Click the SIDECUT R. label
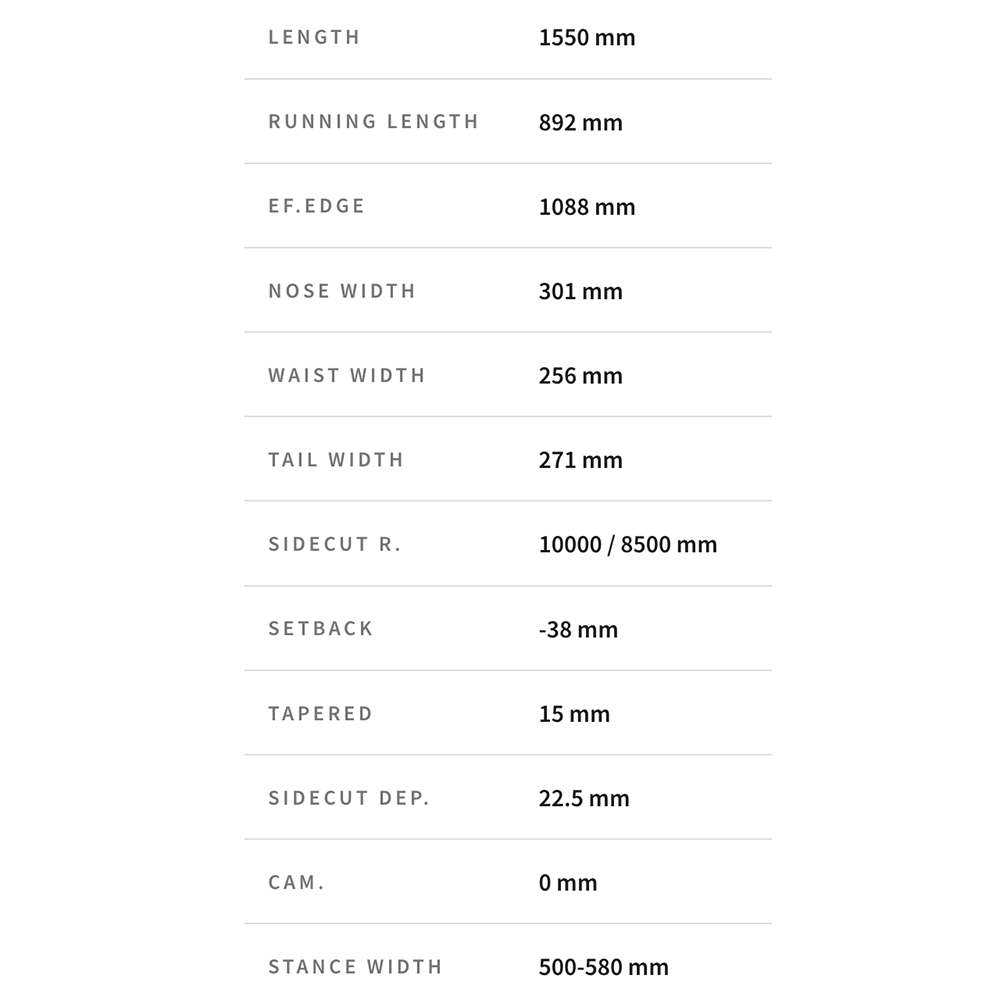 click(x=335, y=545)
